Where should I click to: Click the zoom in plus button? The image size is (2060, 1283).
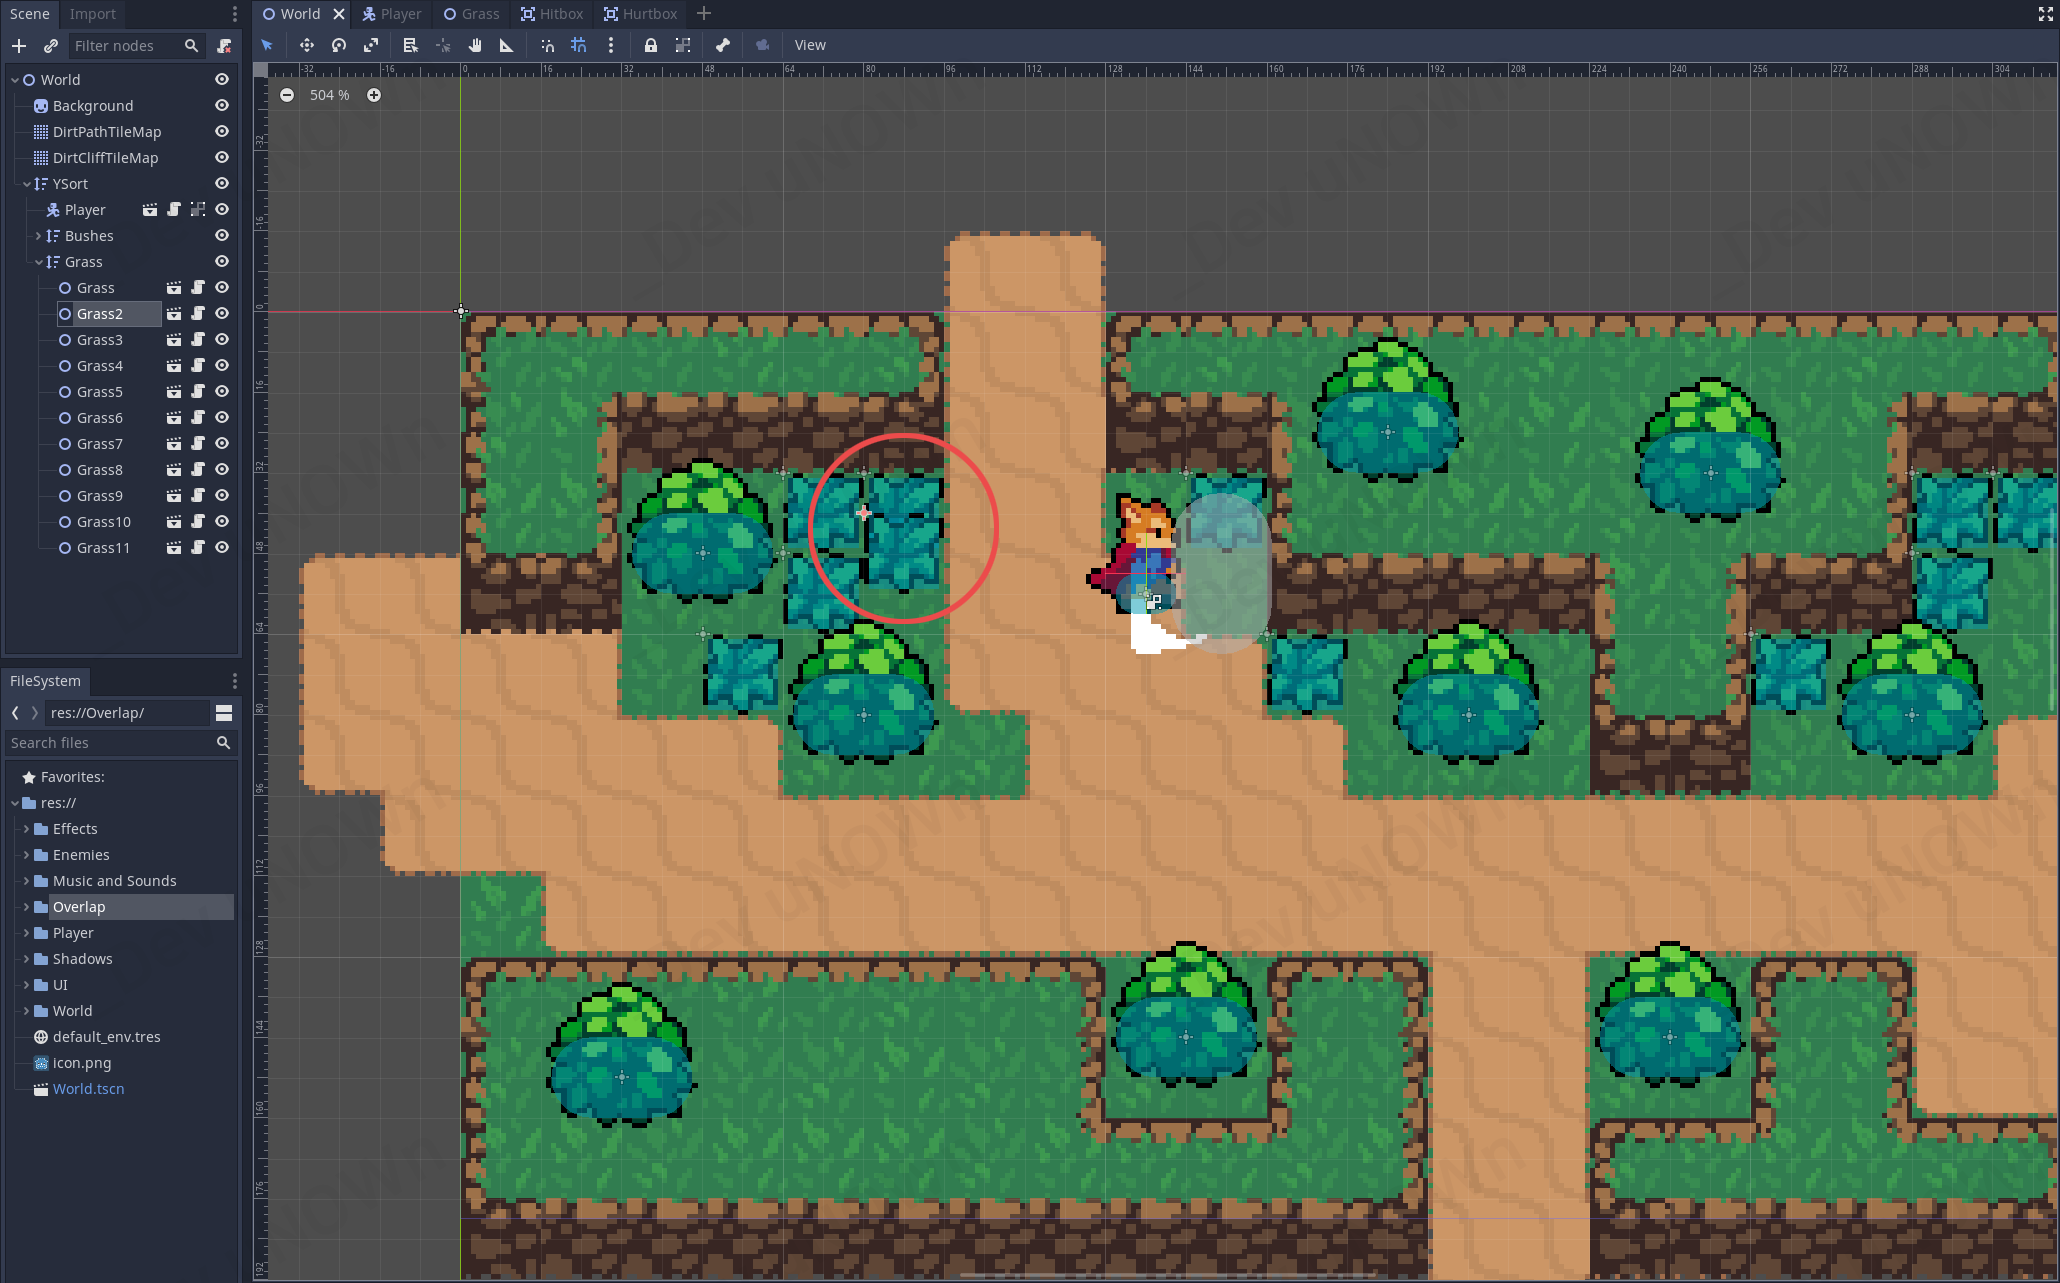pyautogui.click(x=374, y=95)
